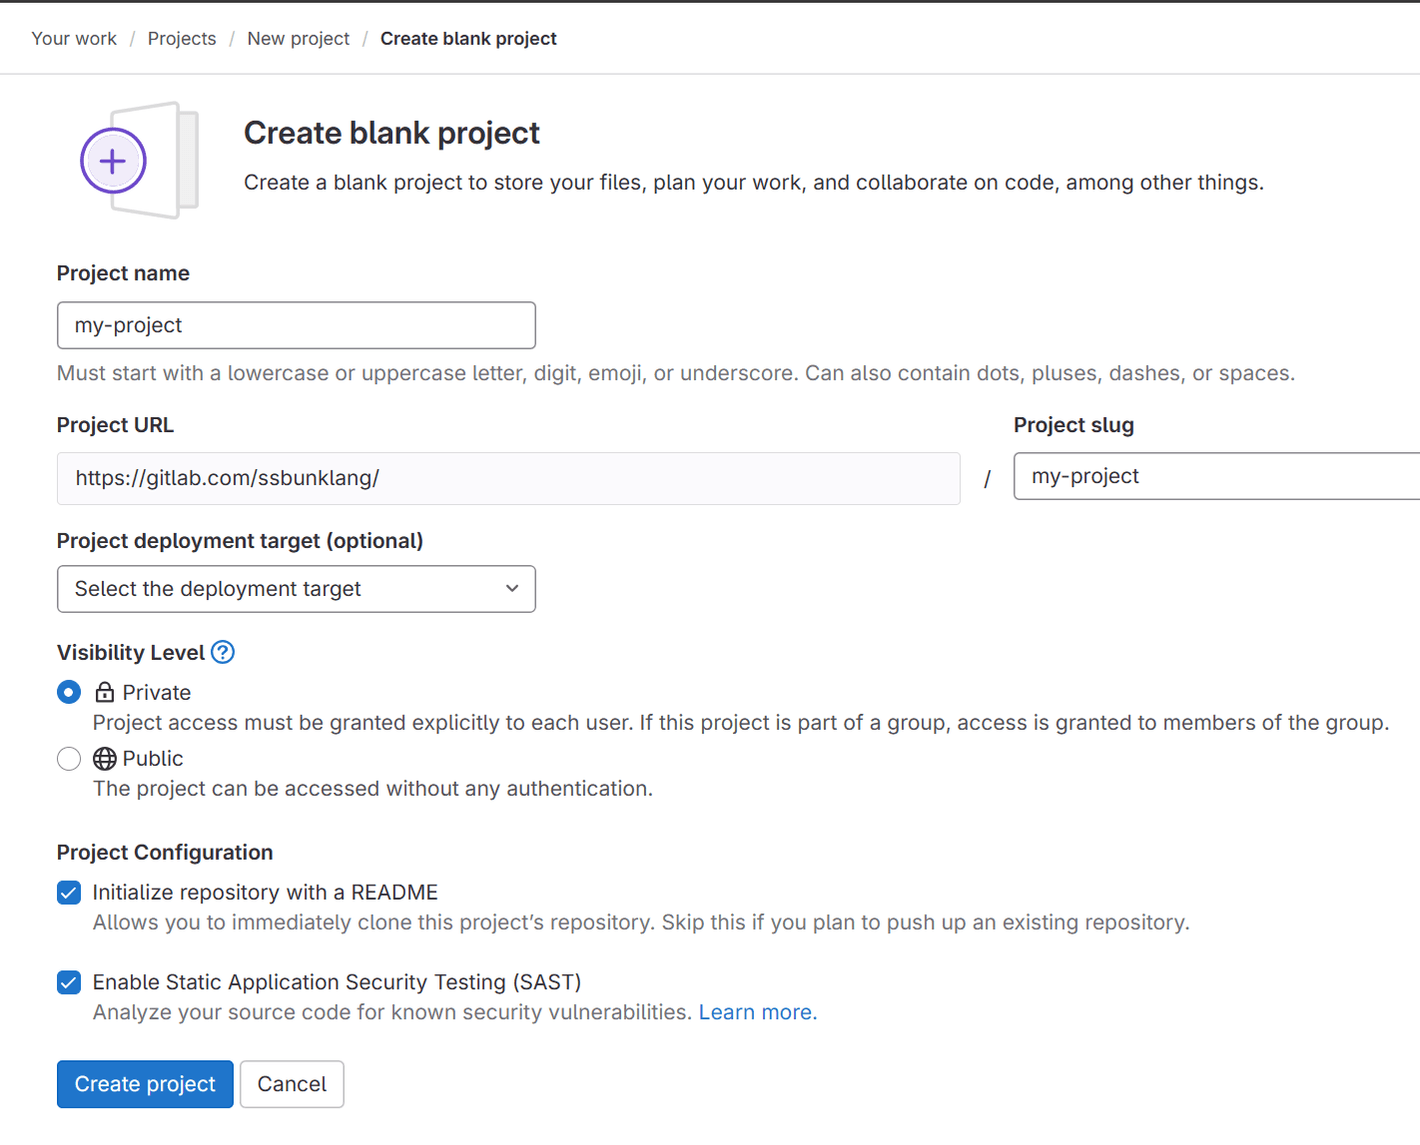
Task: Go to the New project breadcrumb
Action: coord(298,38)
